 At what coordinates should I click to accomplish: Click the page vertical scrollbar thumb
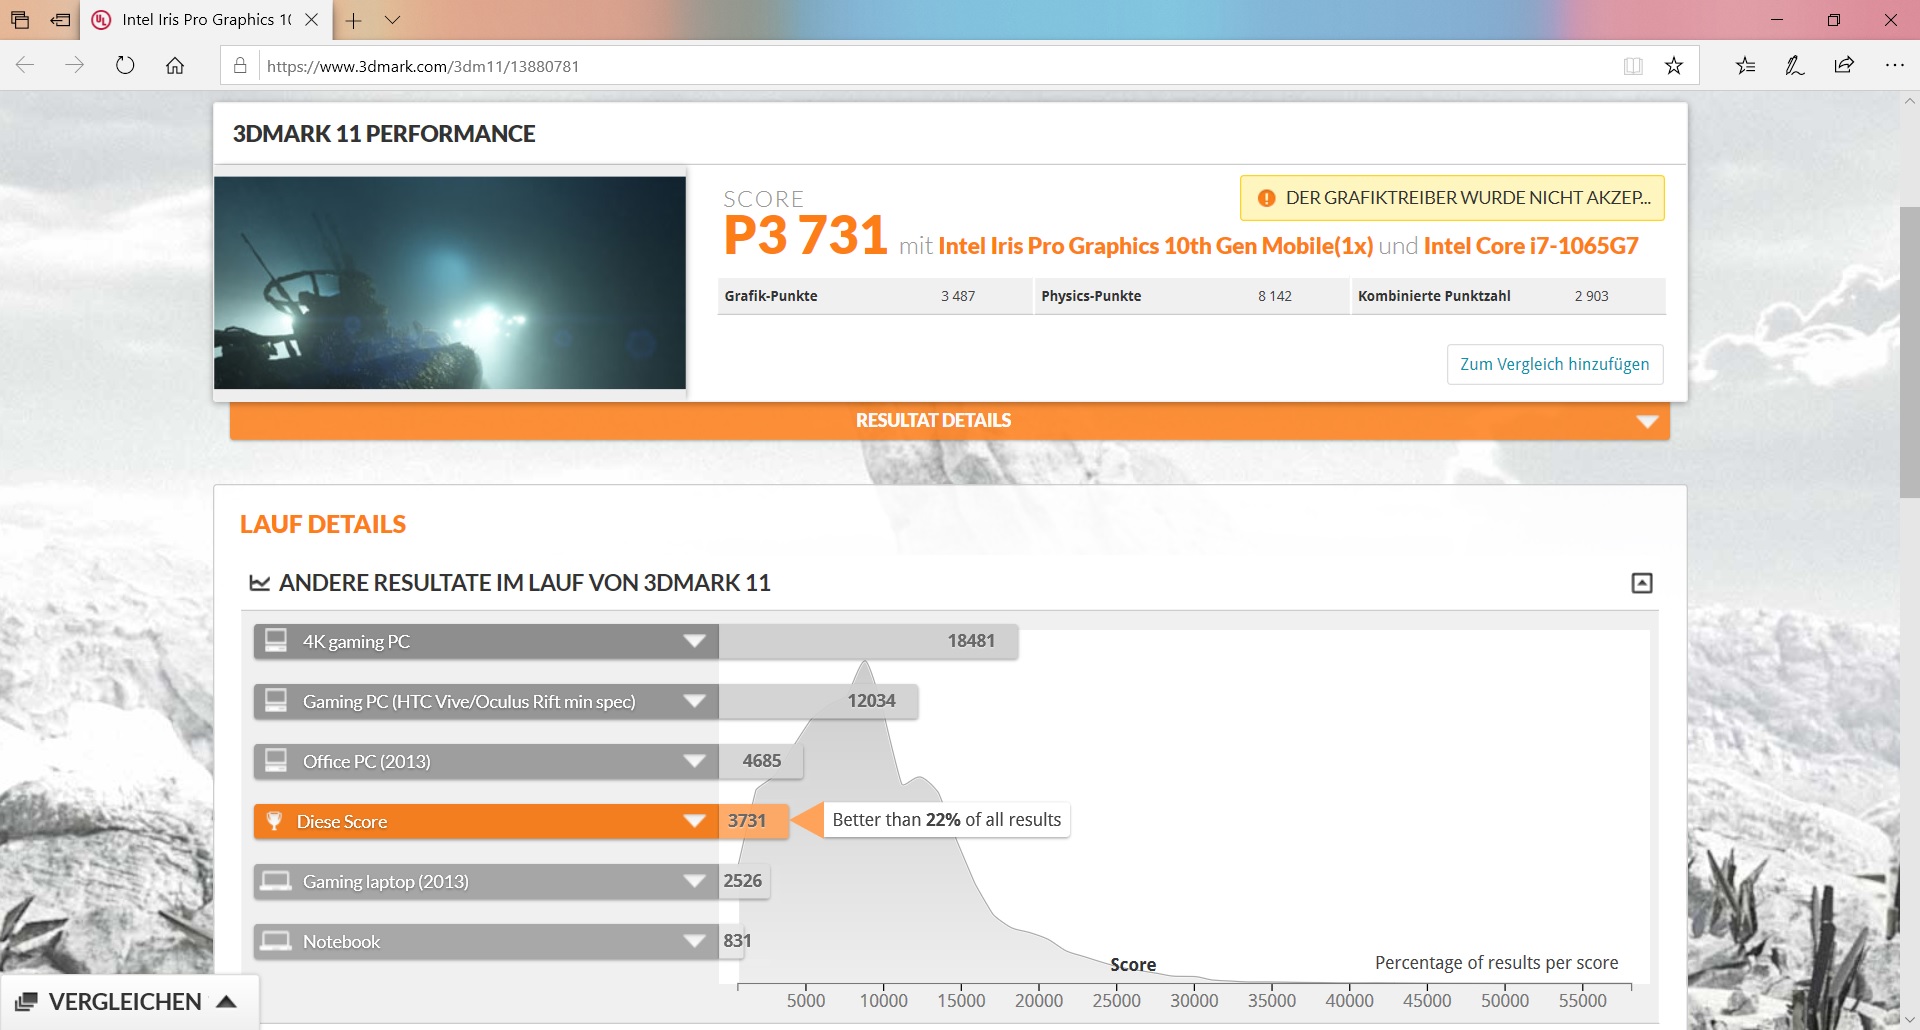click(x=1909, y=350)
